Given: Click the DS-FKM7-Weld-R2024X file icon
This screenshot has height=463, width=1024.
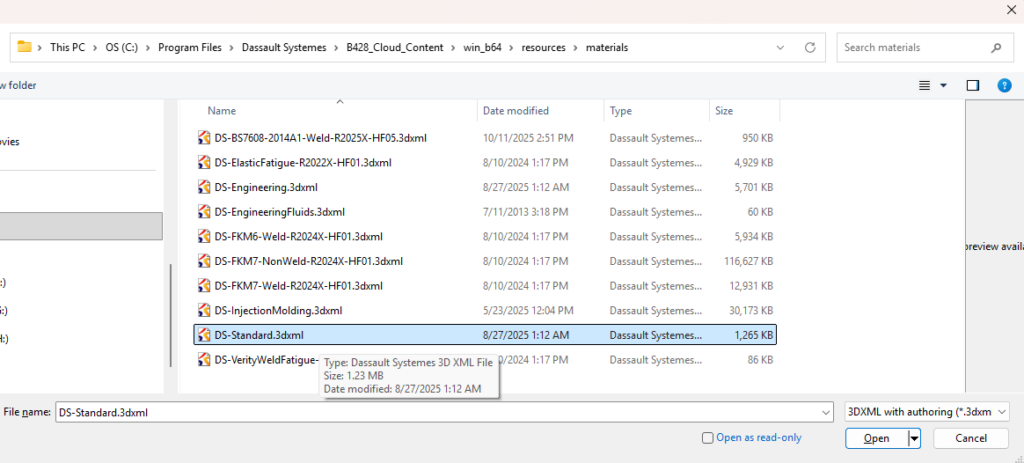Looking at the screenshot, I should [x=204, y=285].
